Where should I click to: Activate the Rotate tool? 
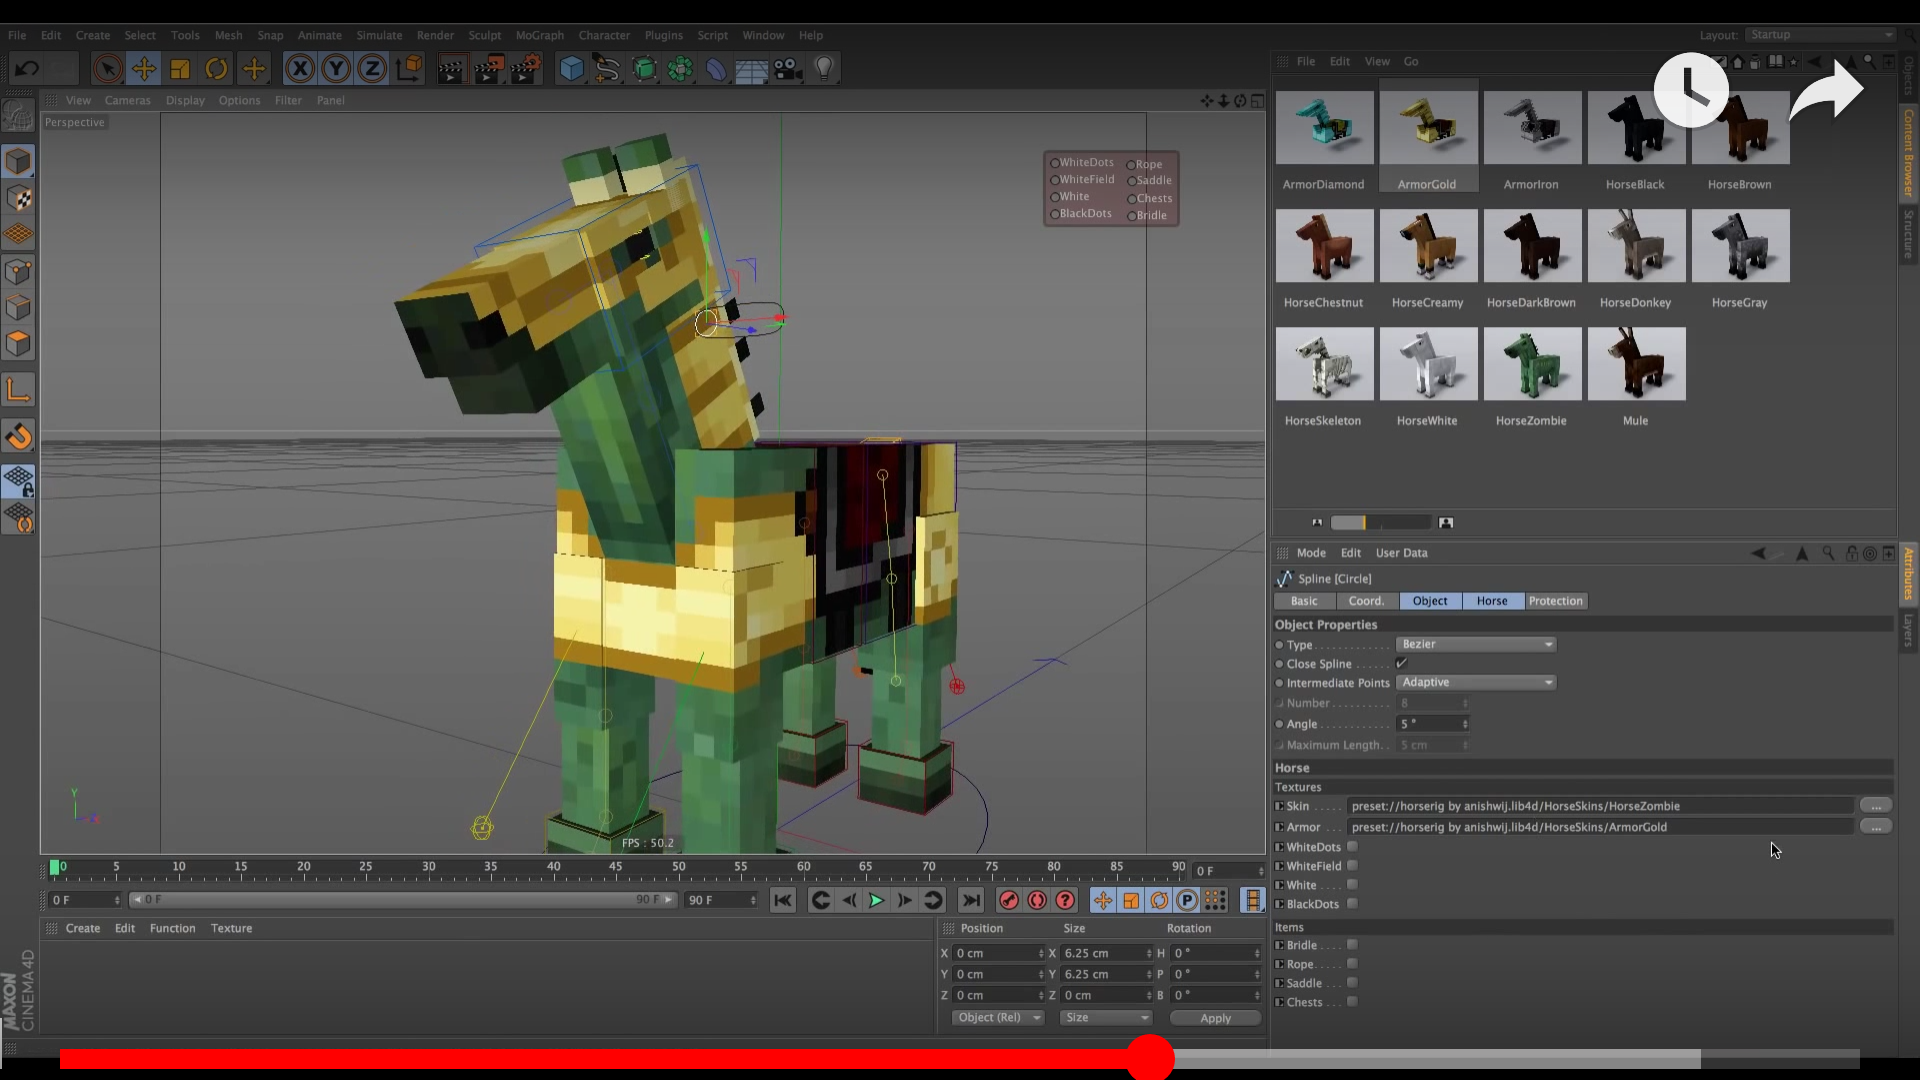(x=216, y=69)
